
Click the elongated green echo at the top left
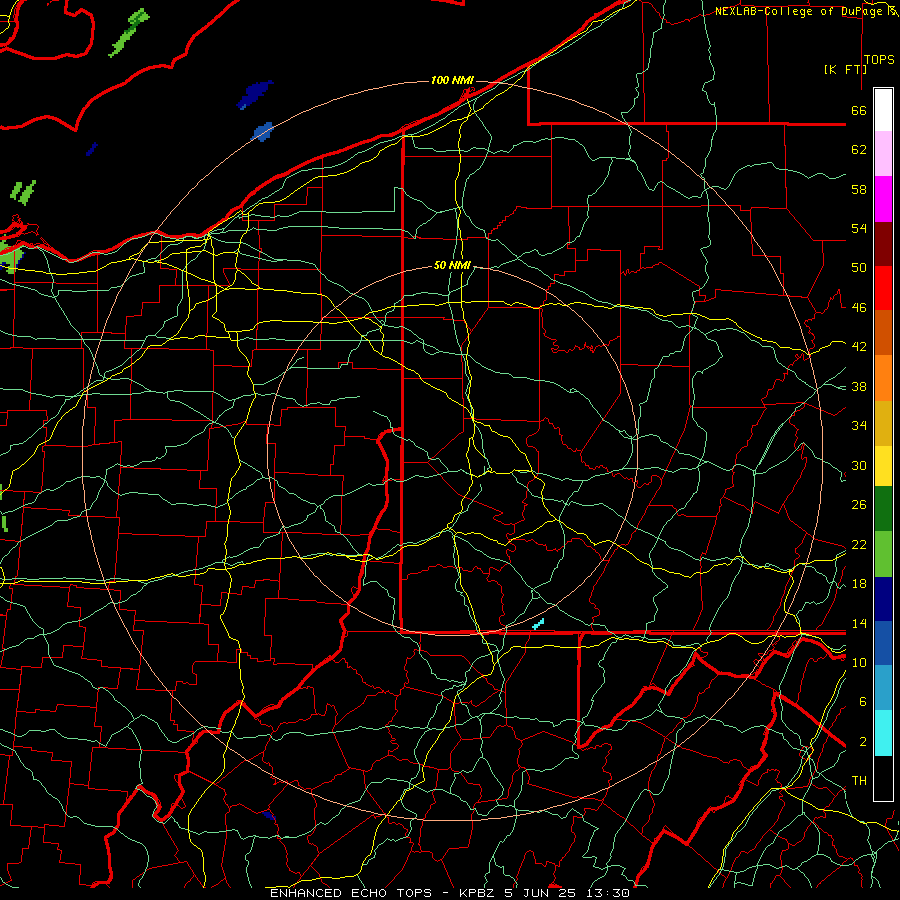(x=129, y=32)
